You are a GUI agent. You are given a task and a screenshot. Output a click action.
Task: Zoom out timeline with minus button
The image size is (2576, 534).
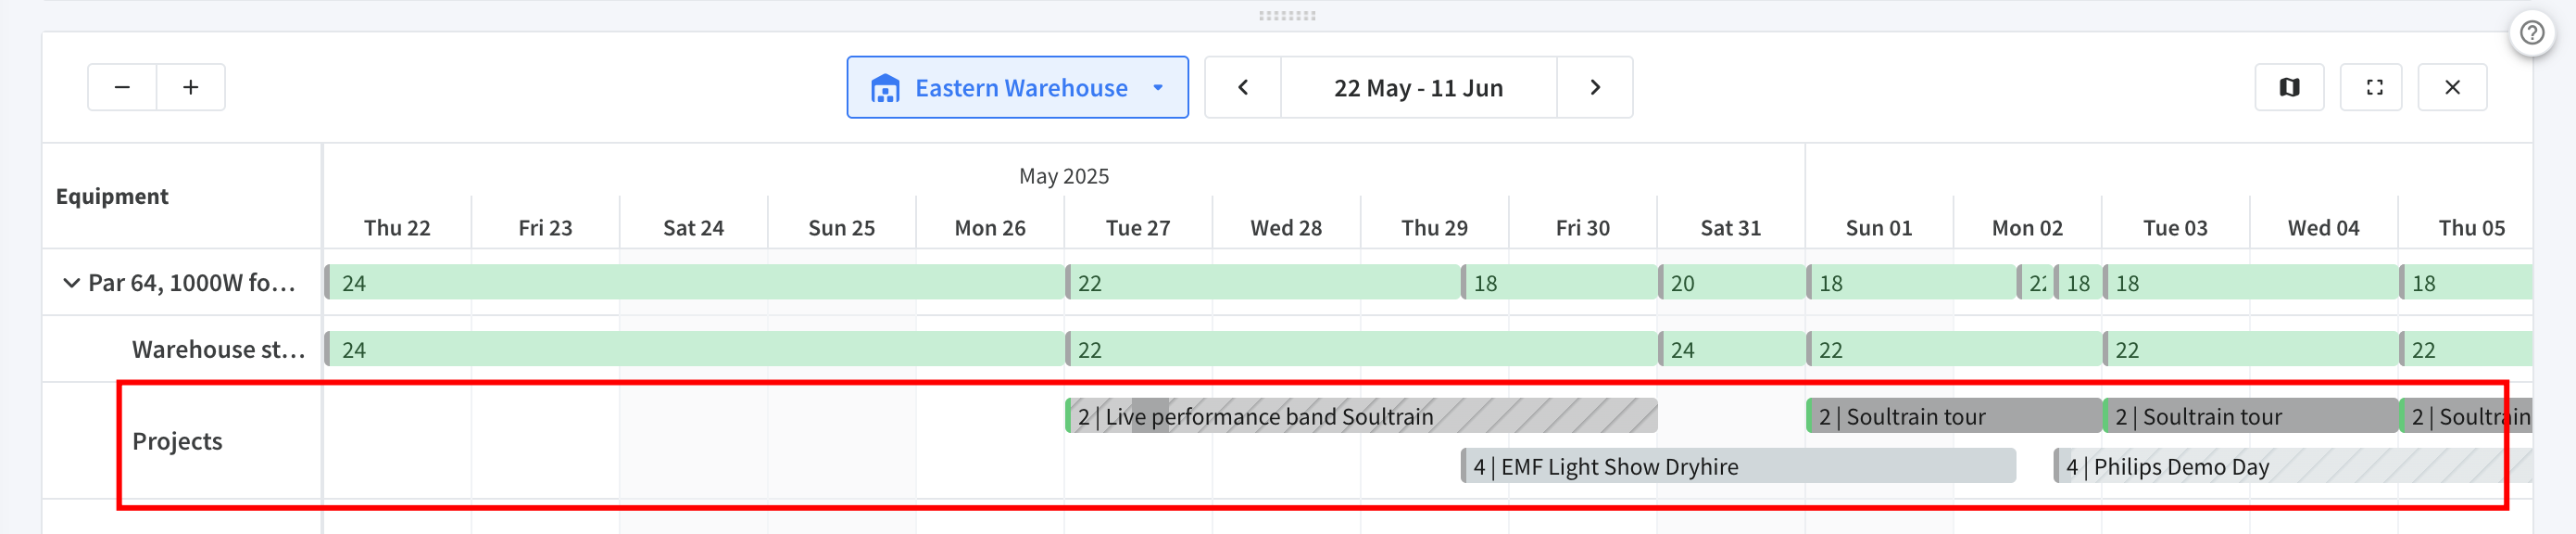coord(122,88)
